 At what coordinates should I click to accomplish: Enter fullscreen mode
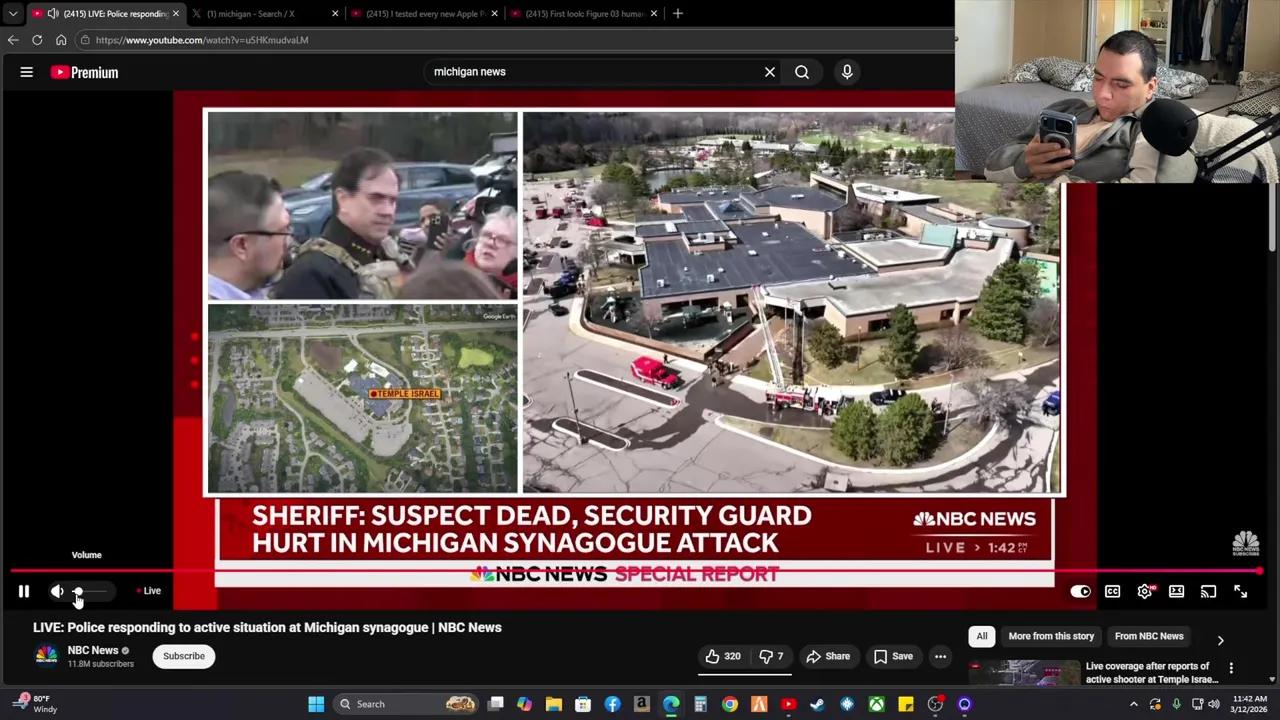(1240, 592)
